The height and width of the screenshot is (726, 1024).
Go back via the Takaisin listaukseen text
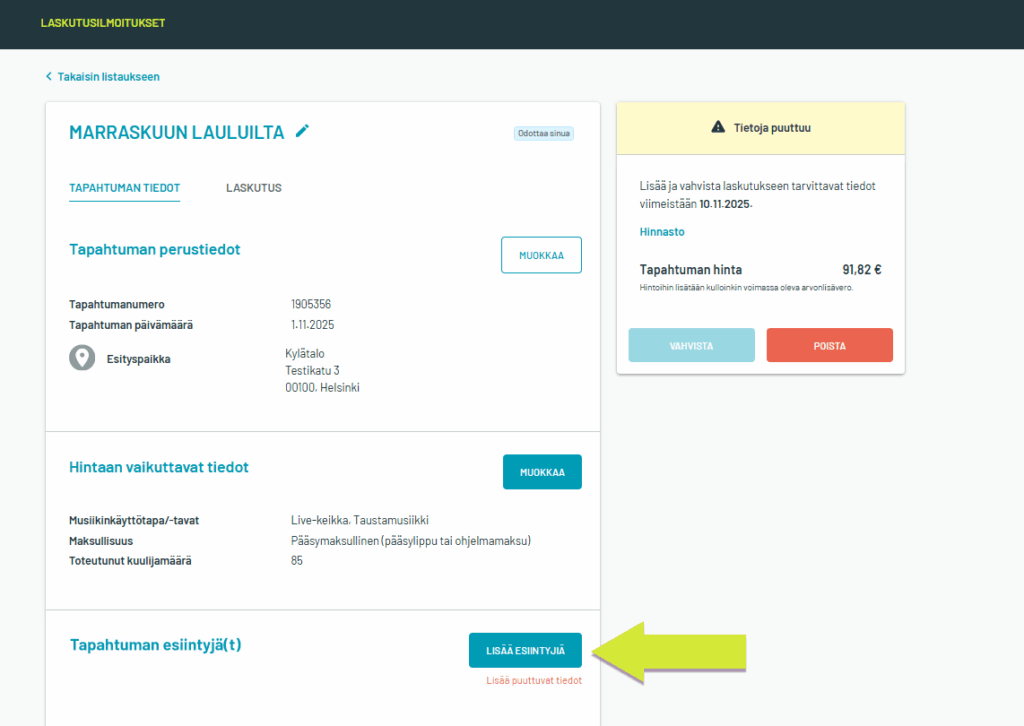coord(108,77)
